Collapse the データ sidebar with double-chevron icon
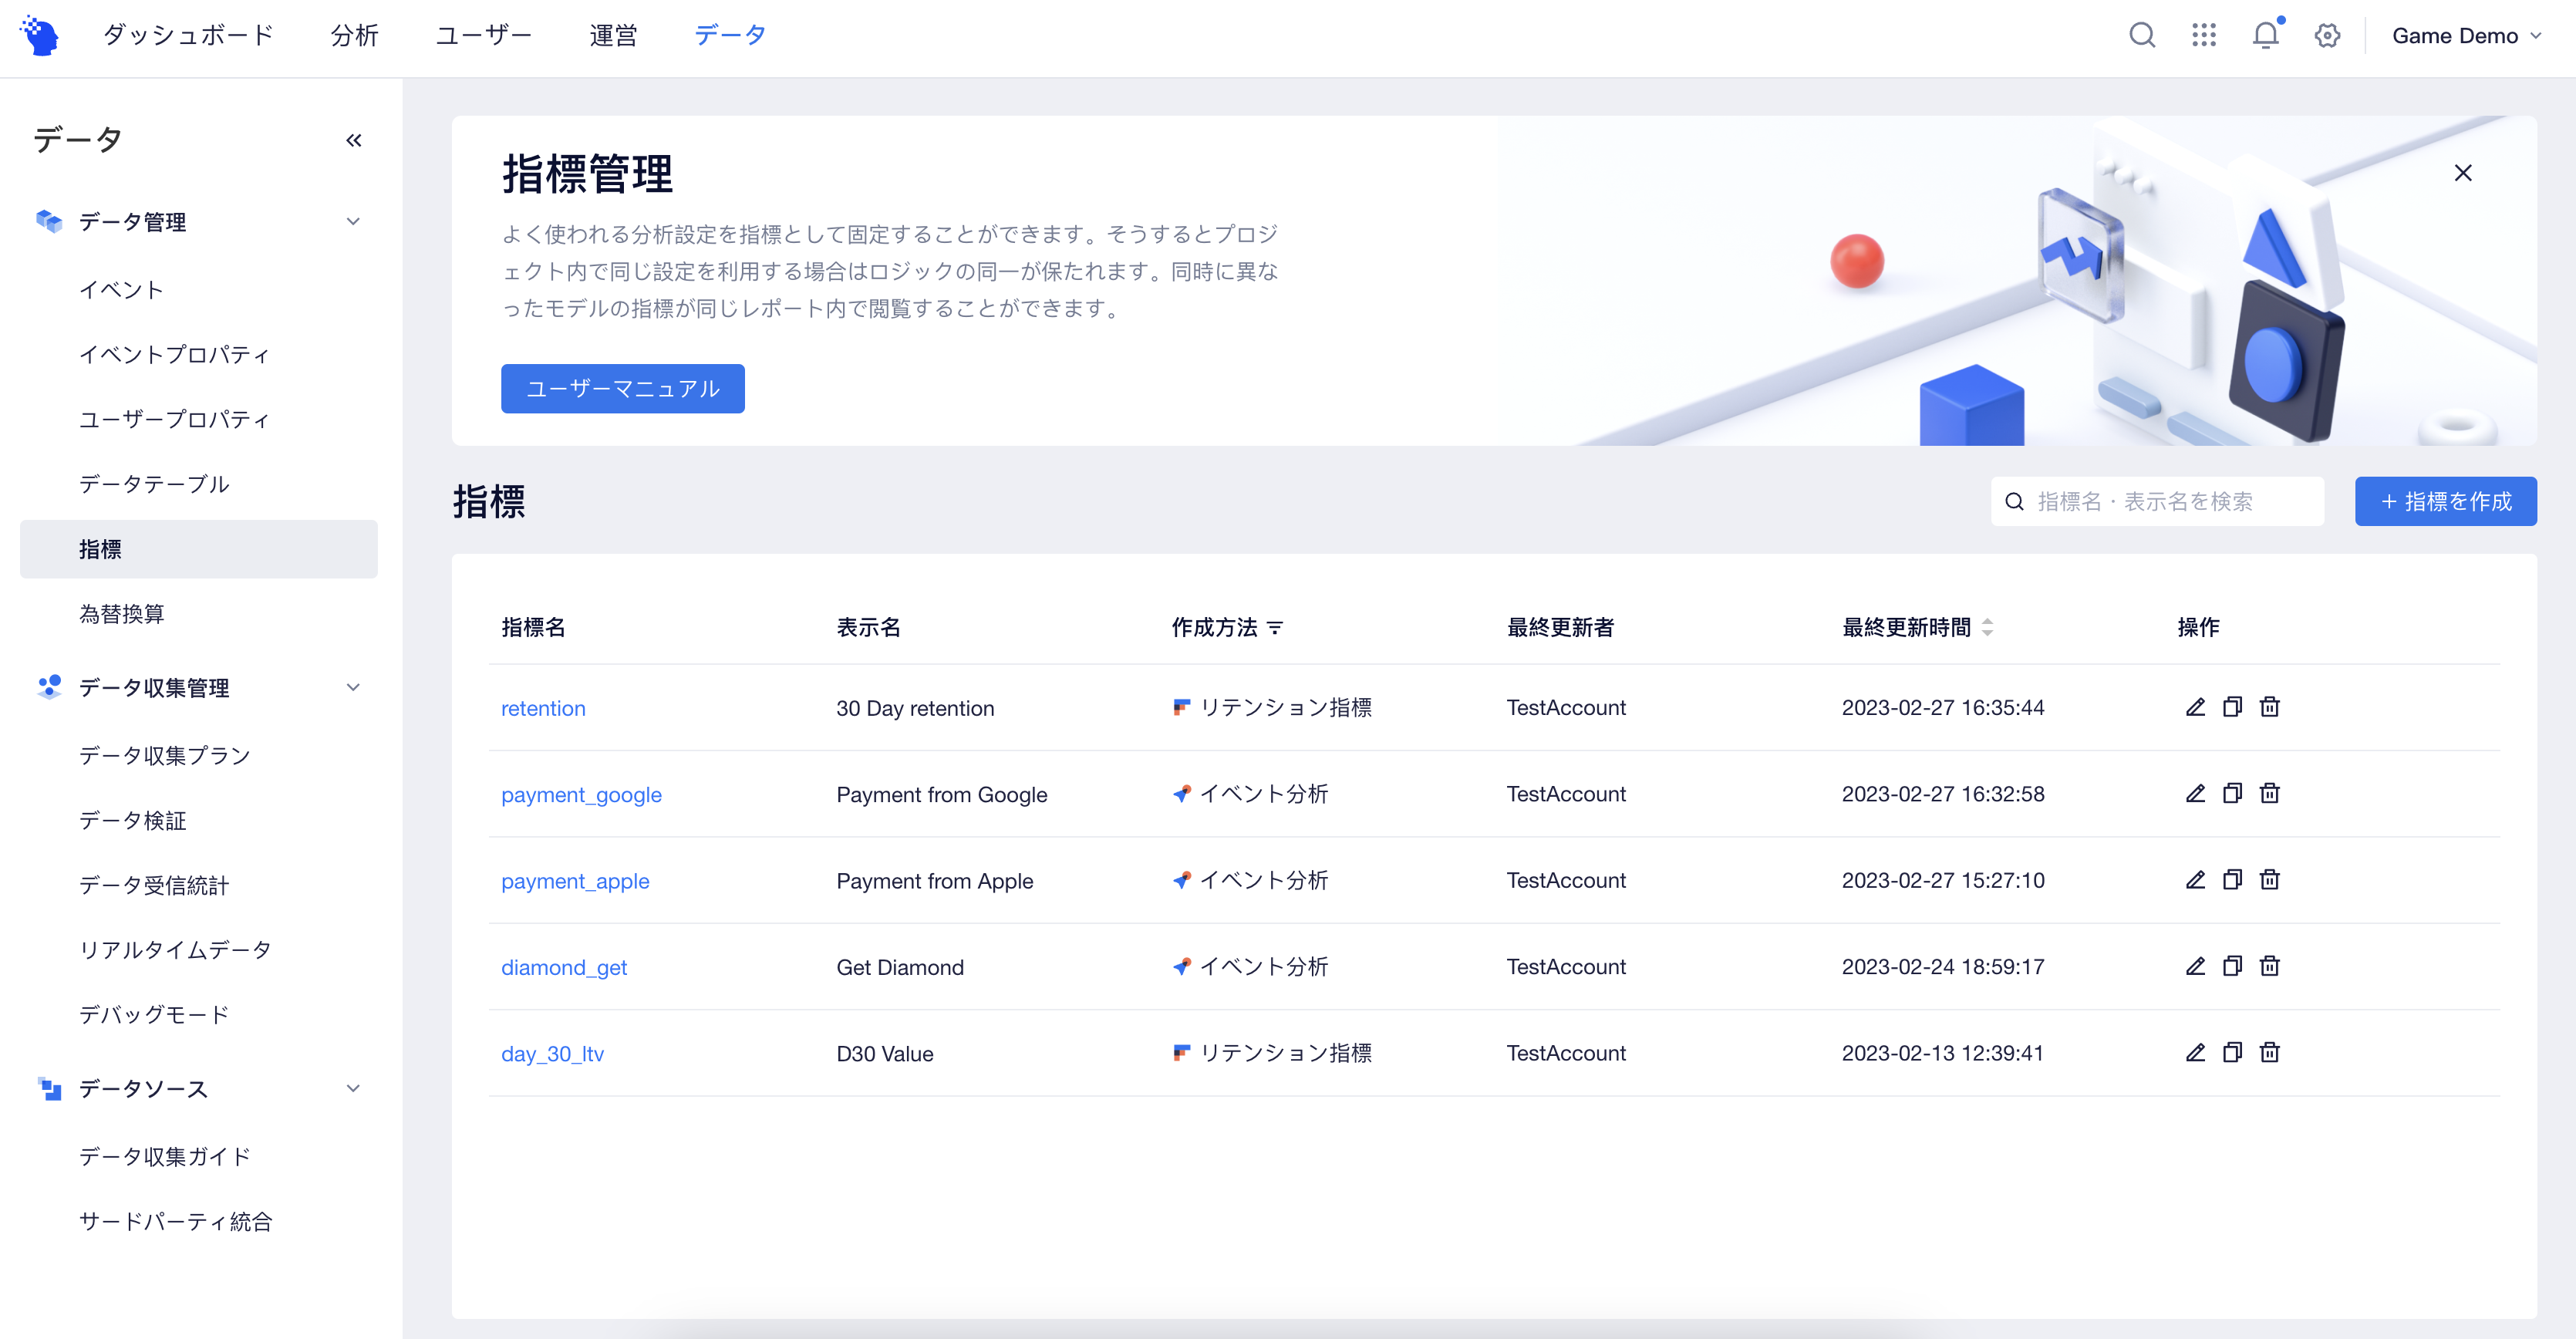Image resolution: width=2576 pixels, height=1339 pixels. (353, 140)
